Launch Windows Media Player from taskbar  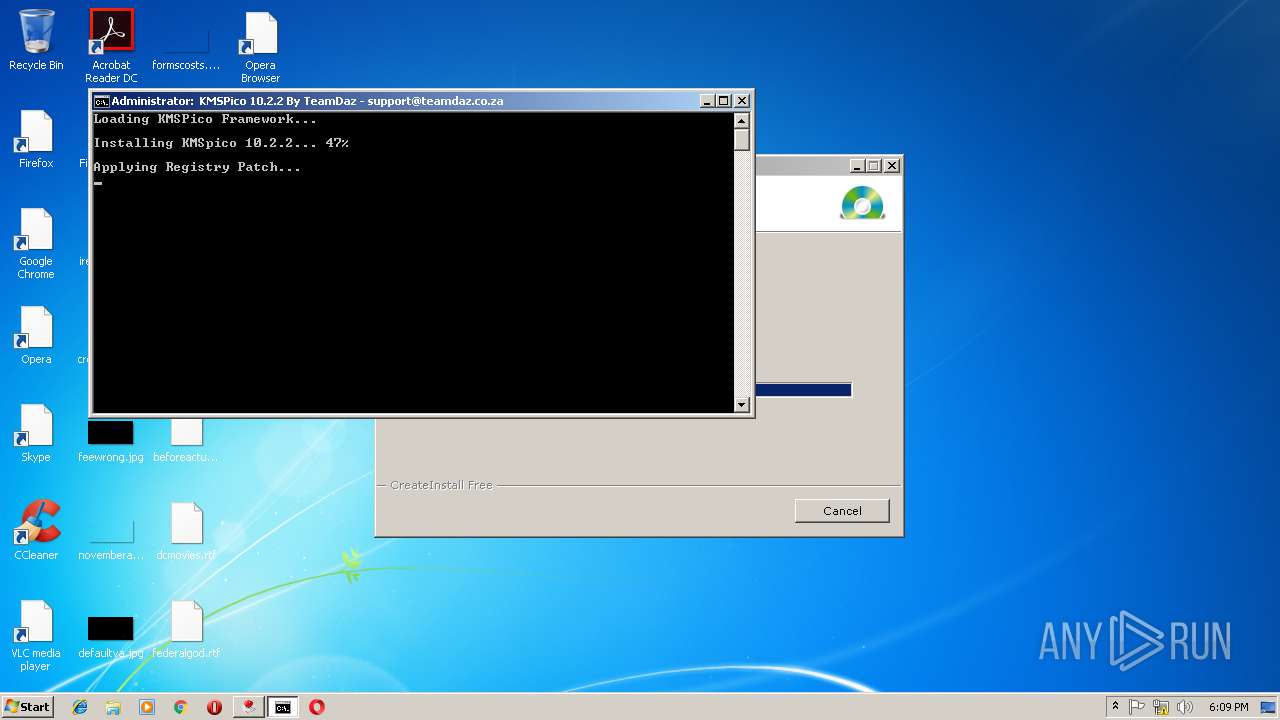[147, 707]
